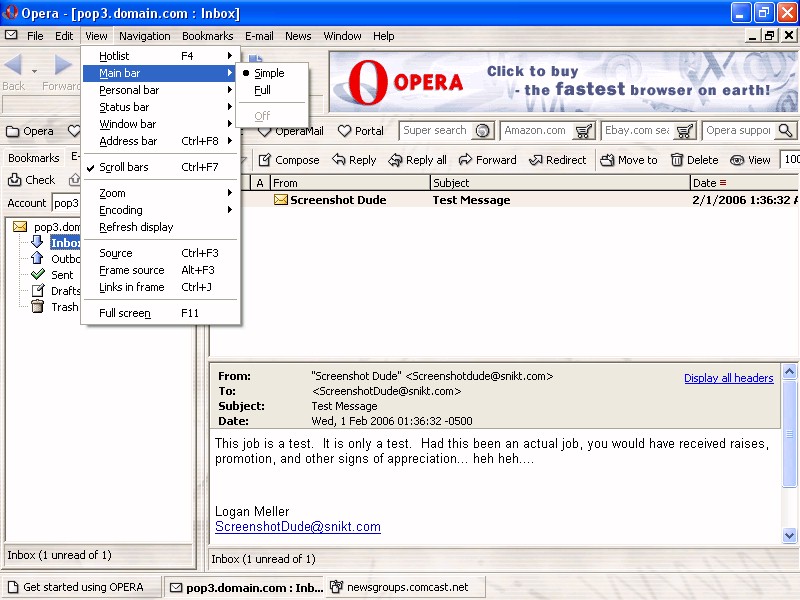
Task: Expand the Personal bar submenu
Action: (160, 90)
